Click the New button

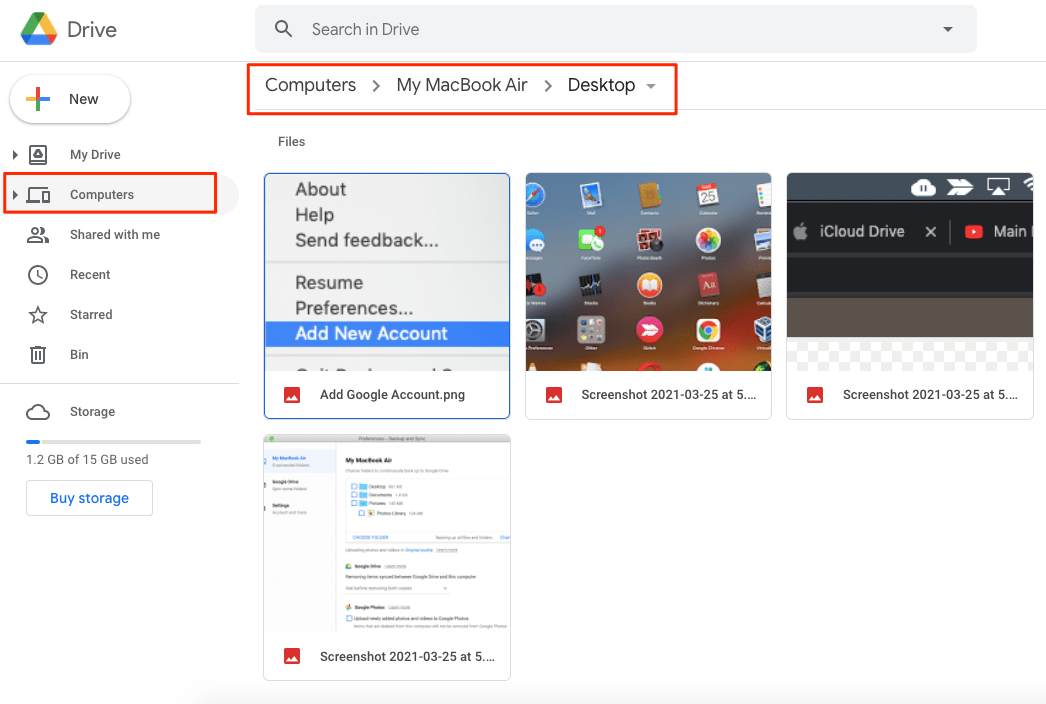[x=70, y=99]
